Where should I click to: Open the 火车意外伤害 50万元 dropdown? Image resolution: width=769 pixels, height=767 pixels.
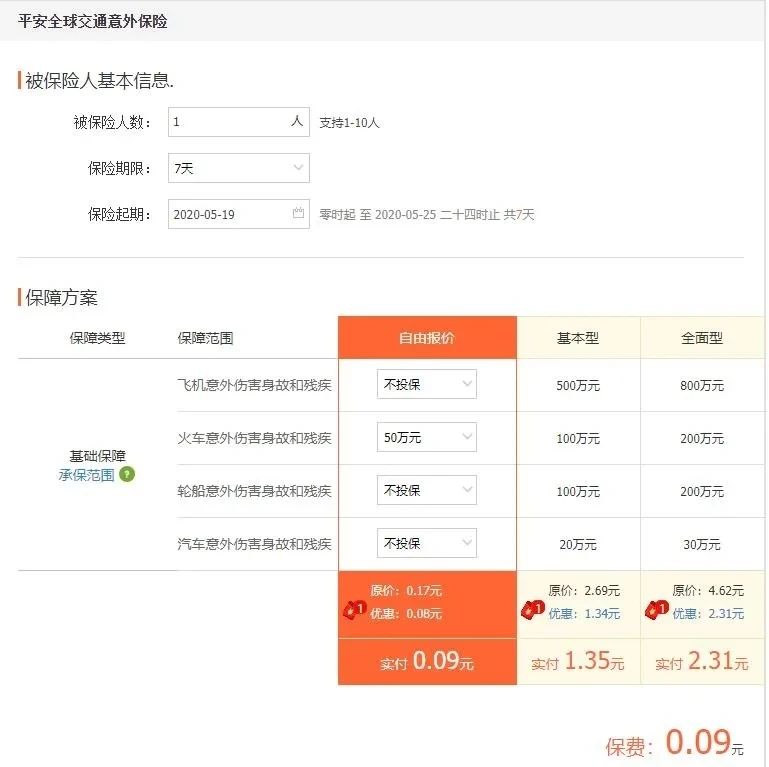(427, 437)
